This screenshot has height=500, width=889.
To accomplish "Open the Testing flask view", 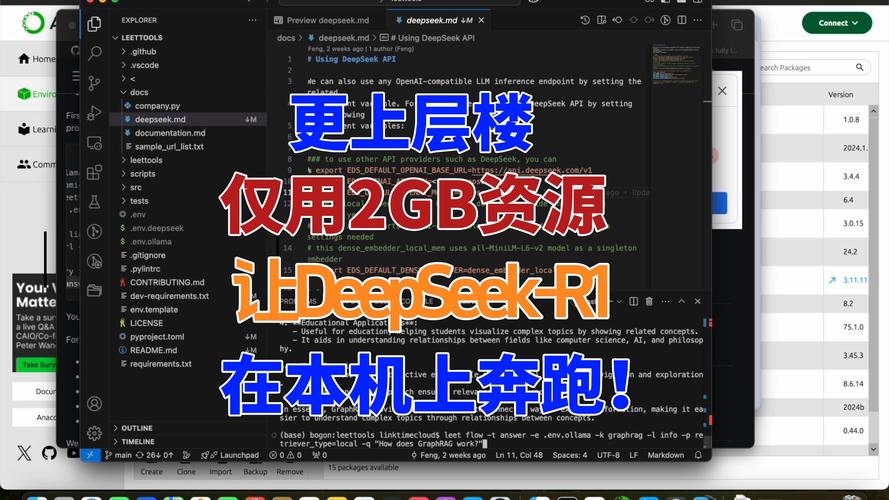I will pyautogui.click(x=94, y=202).
